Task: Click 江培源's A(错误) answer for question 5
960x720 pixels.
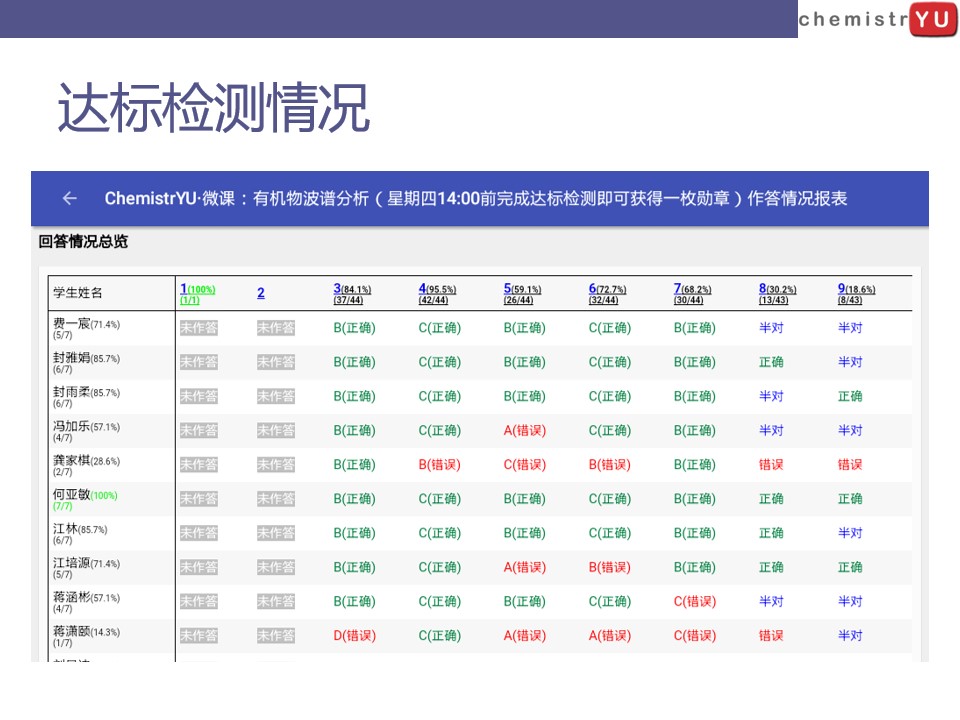Action: [x=525, y=568]
